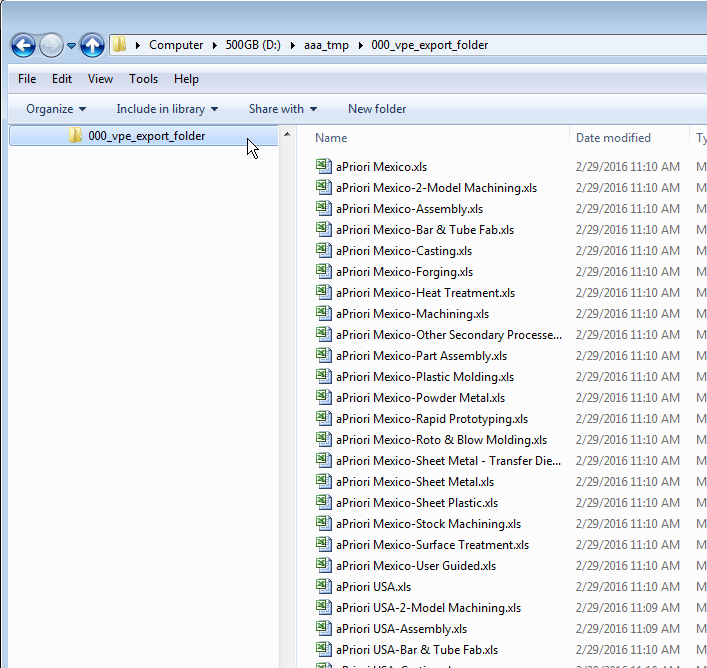This screenshot has width=707, height=668.
Task: Click the Excel icon of aPriori Mexico-2-Model Machining.xls
Action: 323,187
